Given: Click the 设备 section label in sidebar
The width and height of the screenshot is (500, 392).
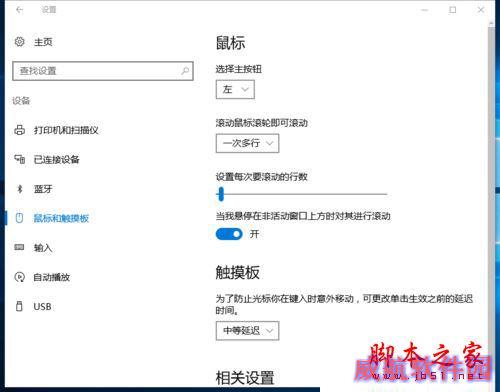Looking at the screenshot, I should pos(21,101).
